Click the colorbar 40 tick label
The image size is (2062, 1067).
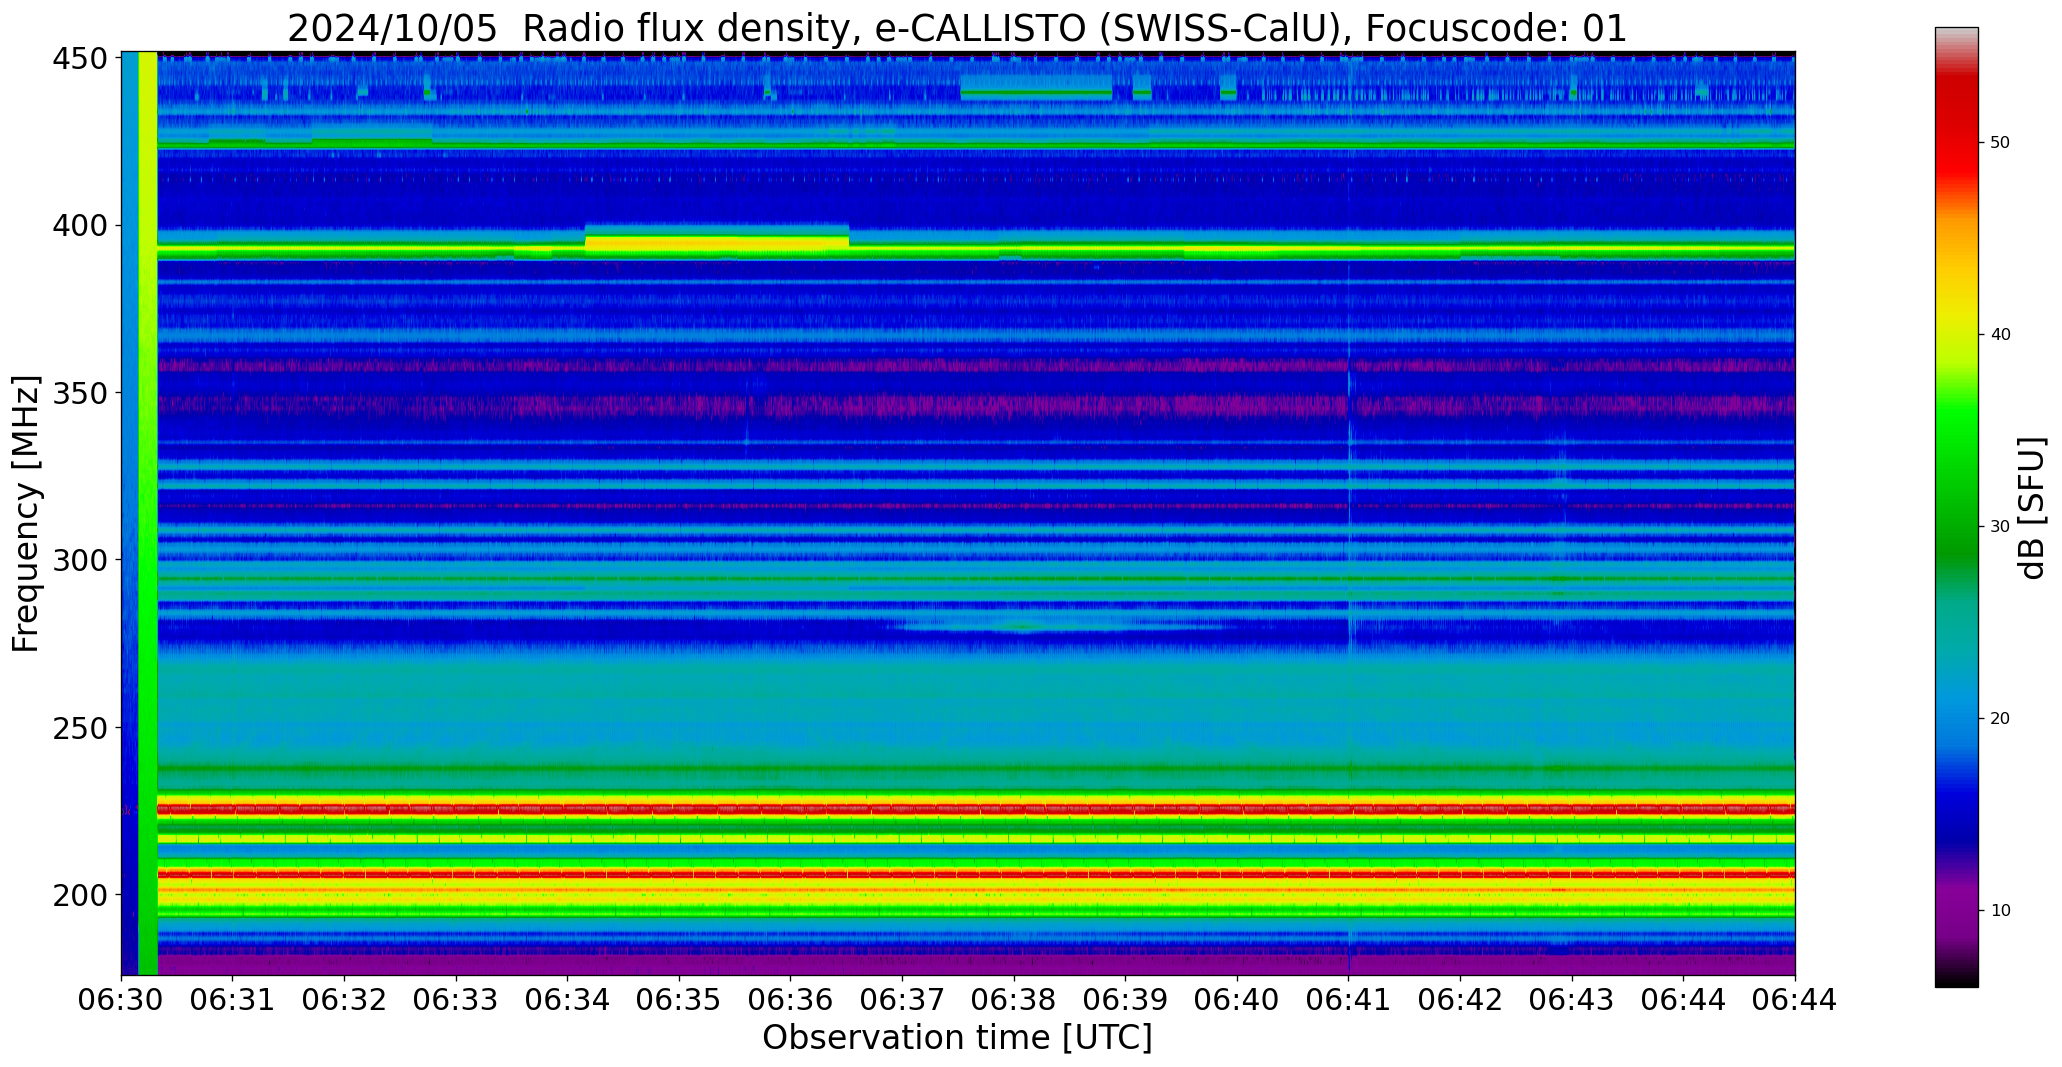2000,335
